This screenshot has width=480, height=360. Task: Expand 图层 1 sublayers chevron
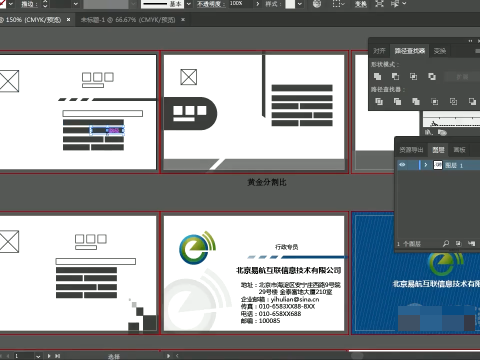[x=426, y=165]
